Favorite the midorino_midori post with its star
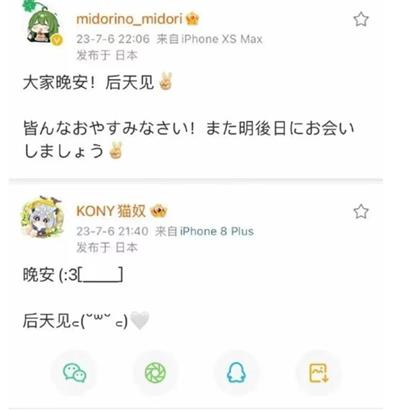 pos(361,19)
